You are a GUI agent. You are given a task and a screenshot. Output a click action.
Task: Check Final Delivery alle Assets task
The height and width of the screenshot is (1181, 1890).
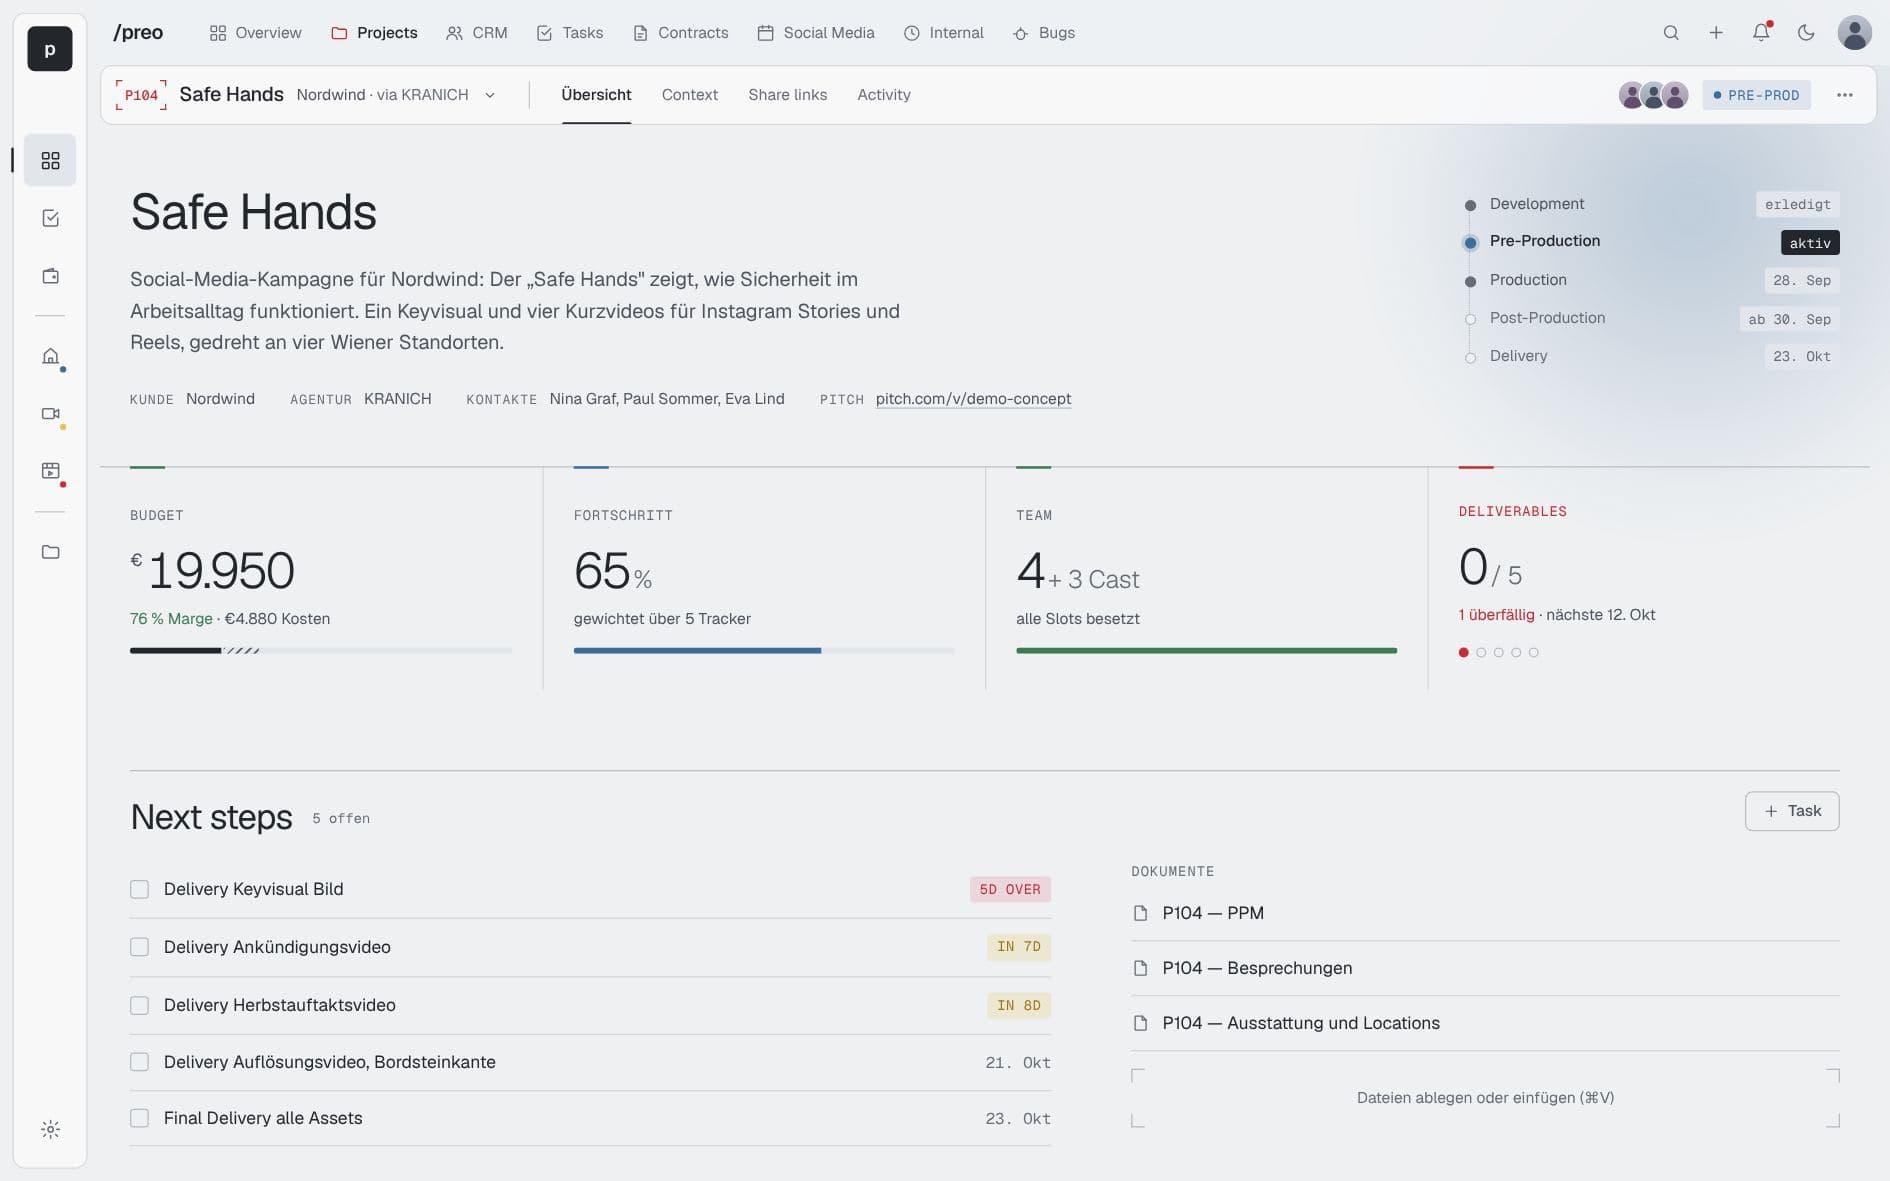tap(139, 1118)
